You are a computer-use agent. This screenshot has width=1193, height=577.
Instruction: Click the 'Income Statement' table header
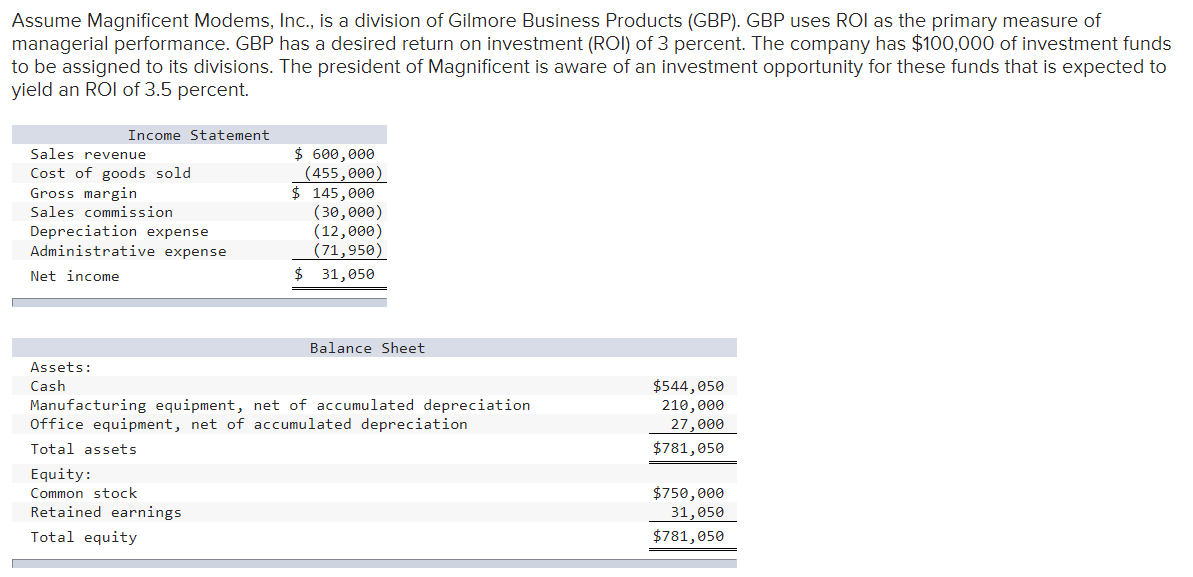coord(199,135)
